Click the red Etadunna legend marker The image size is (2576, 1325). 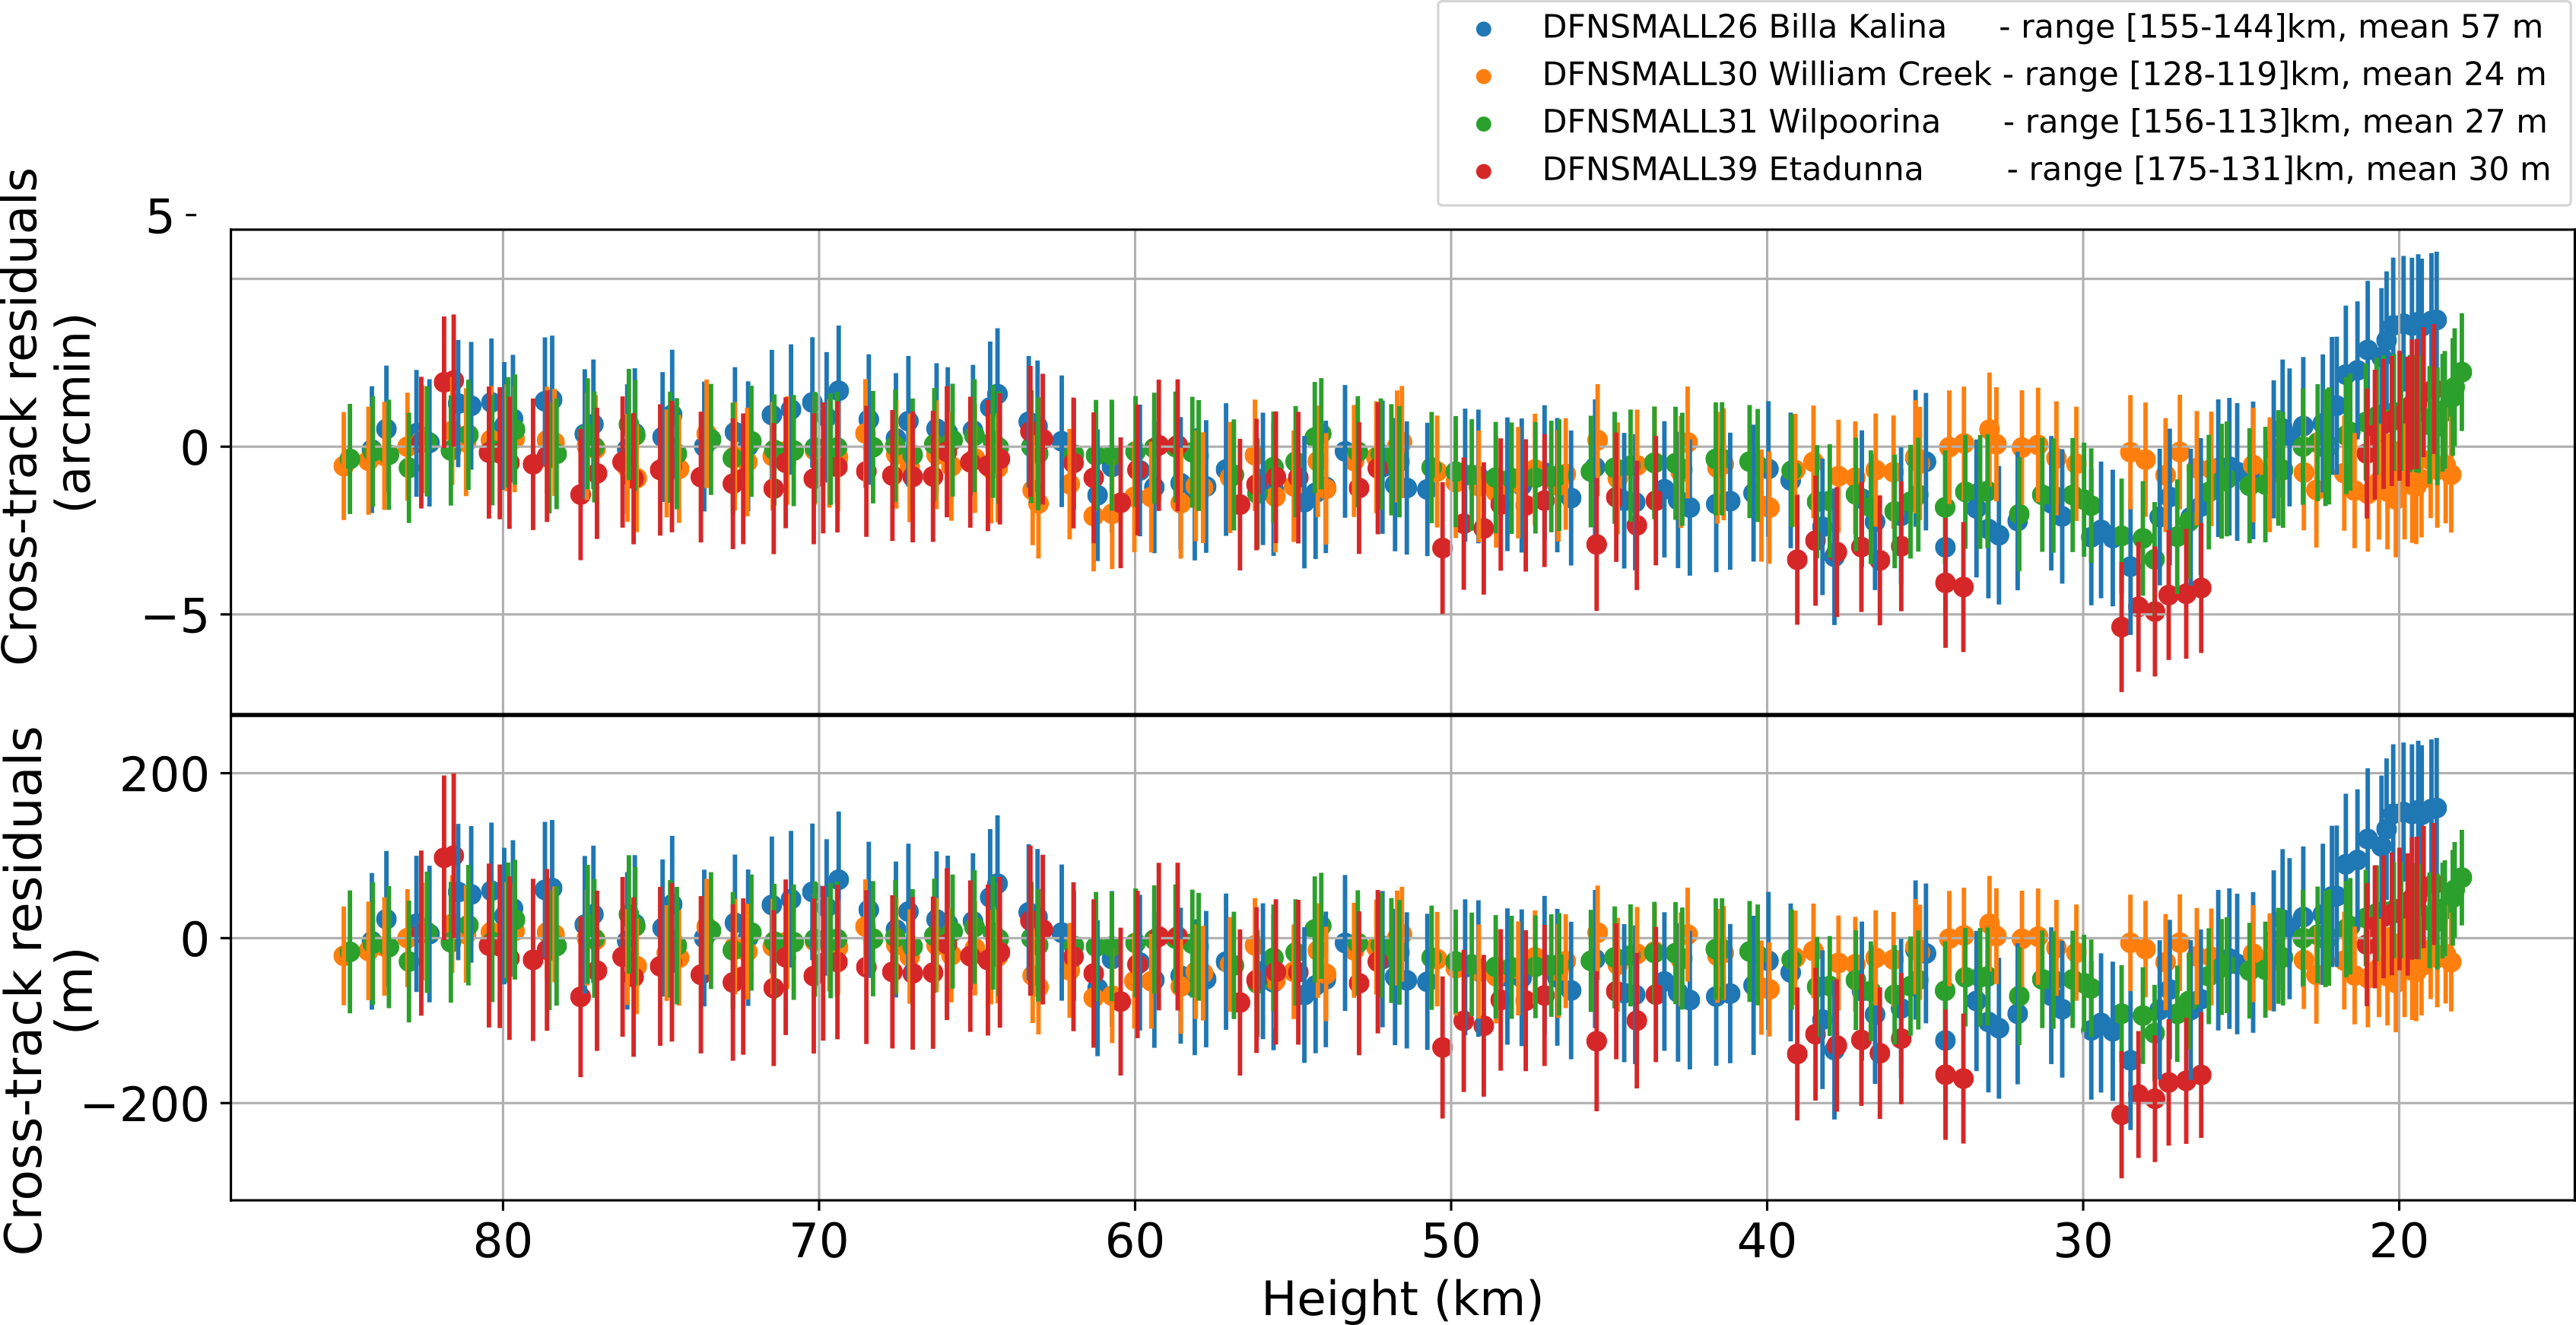1483,172
